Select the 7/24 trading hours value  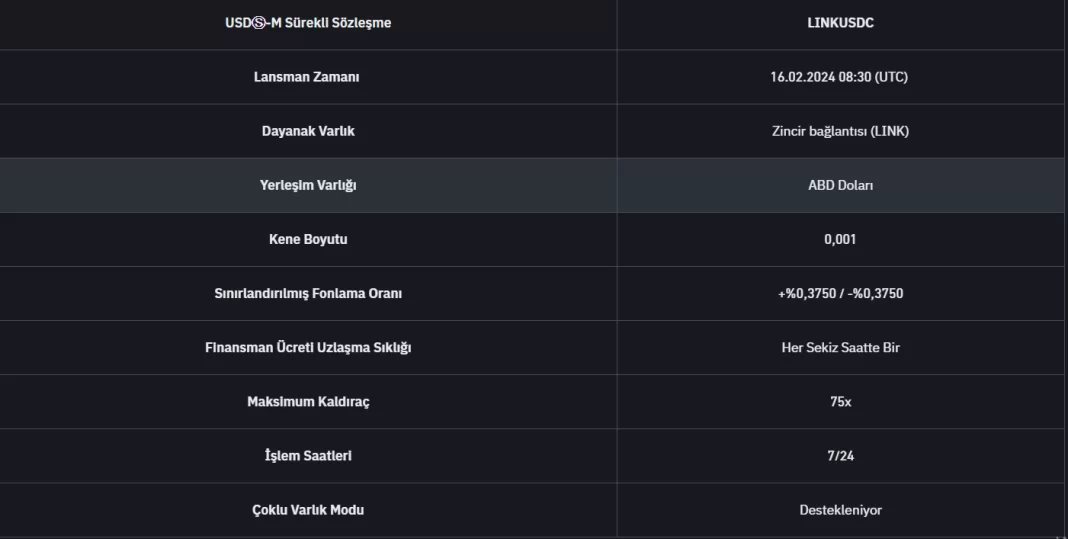coord(840,455)
